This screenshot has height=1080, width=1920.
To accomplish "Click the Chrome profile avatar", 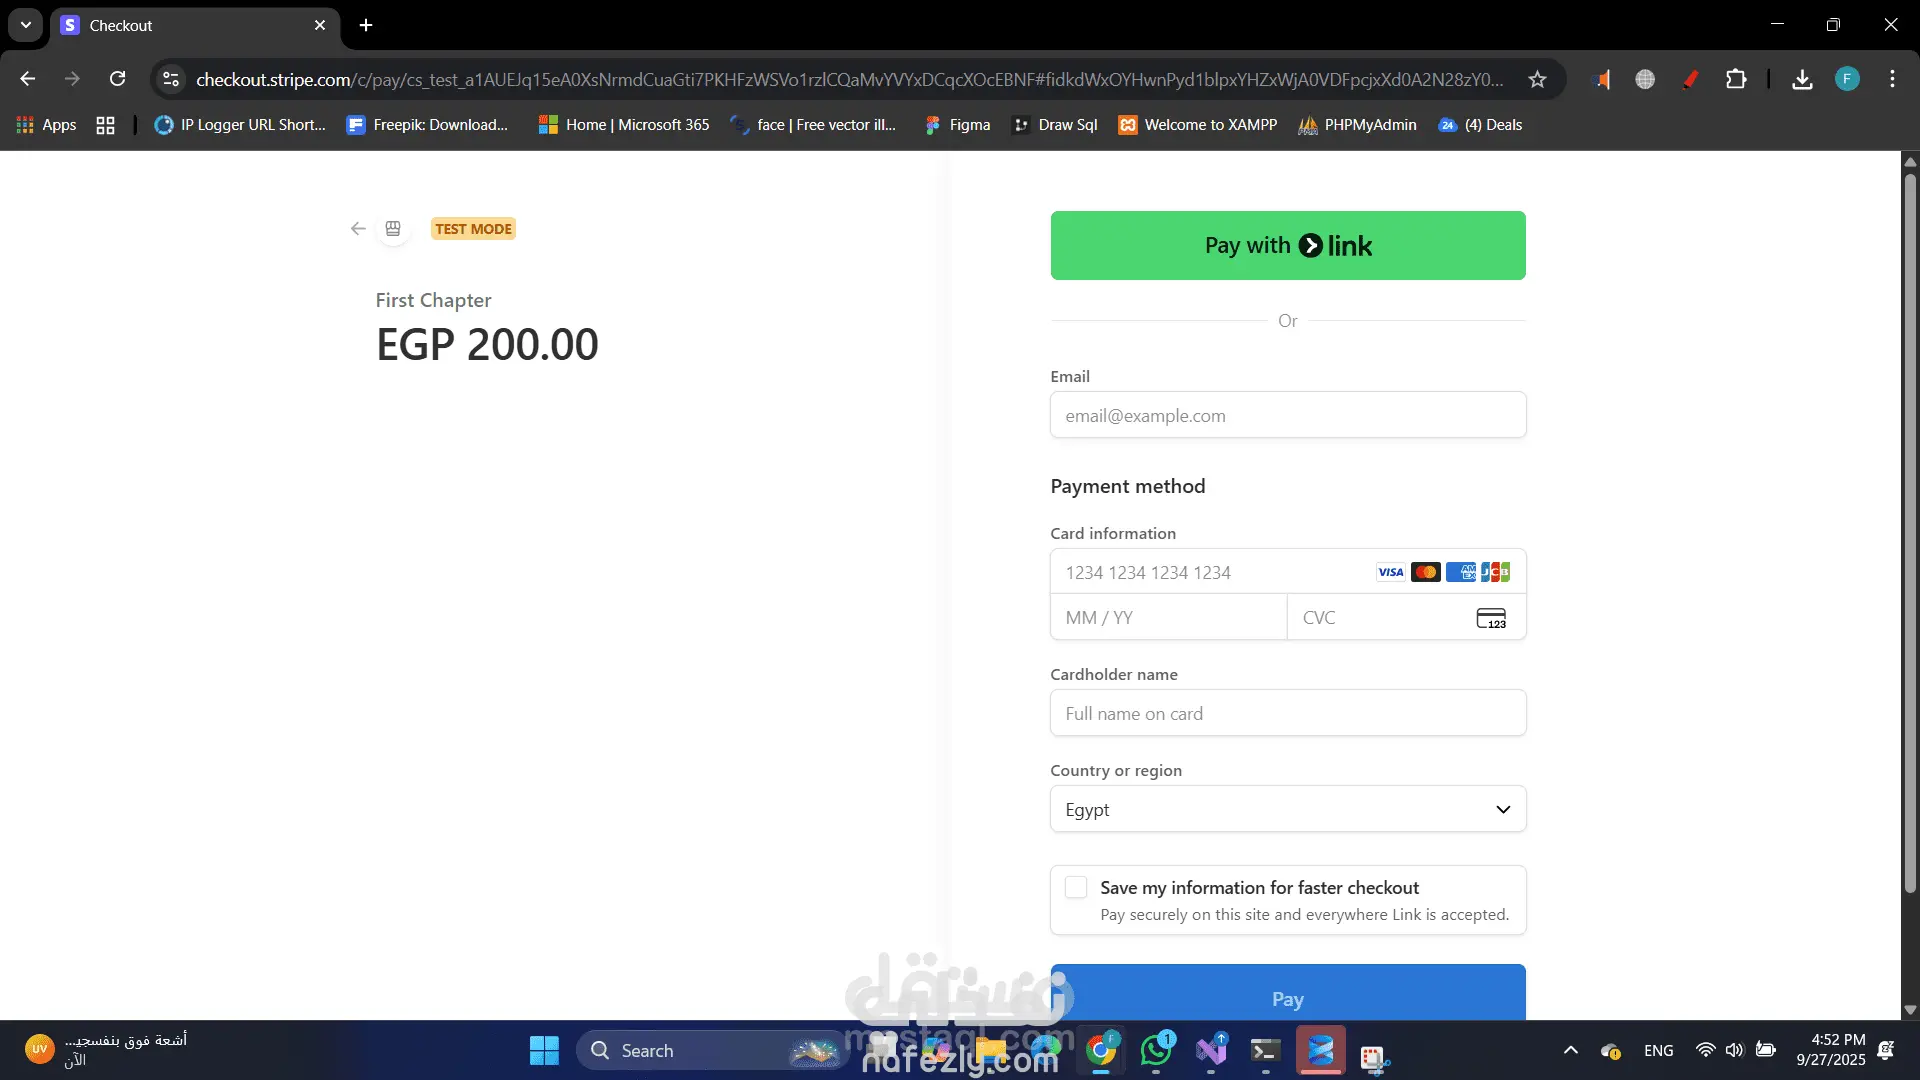I will pos(1847,79).
